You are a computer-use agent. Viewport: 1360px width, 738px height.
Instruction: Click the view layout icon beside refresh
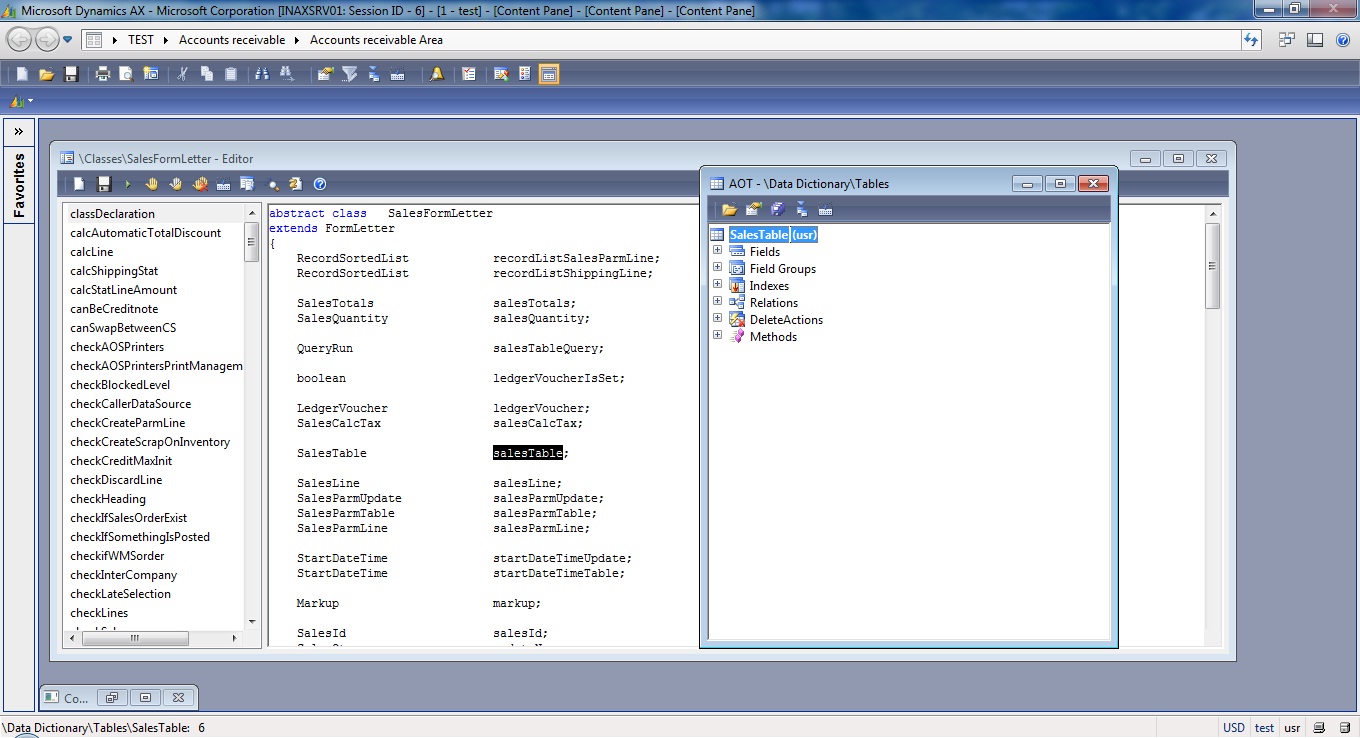click(x=1286, y=40)
